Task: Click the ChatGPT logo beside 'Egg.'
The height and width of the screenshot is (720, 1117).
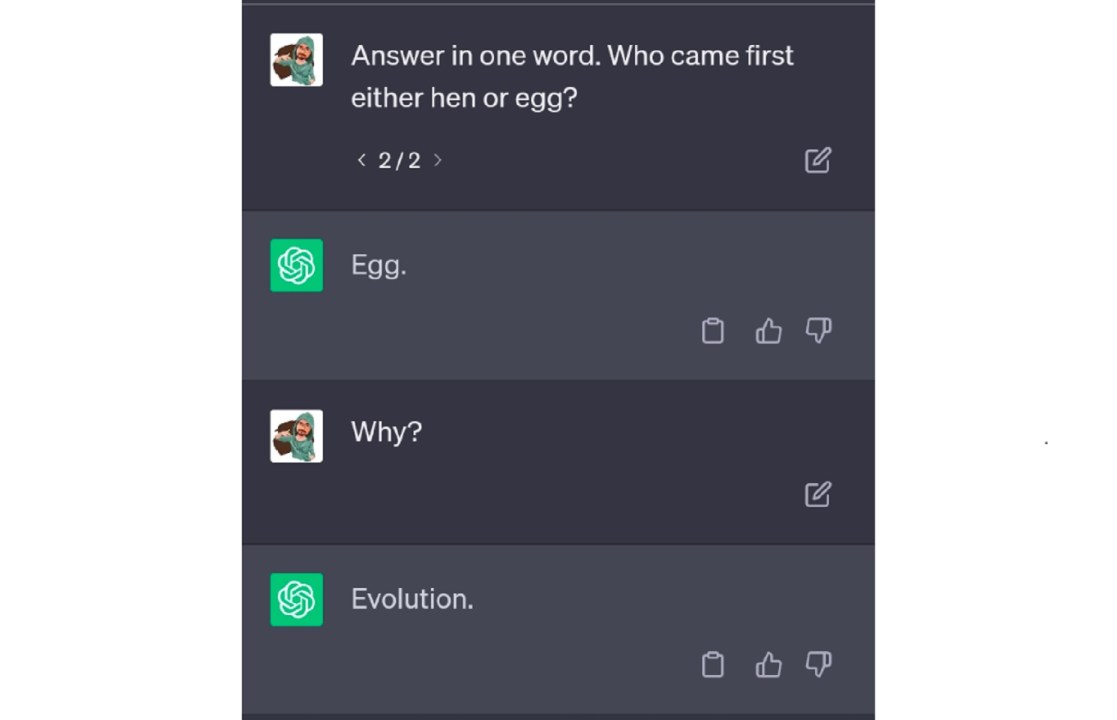Action: click(296, 265)
